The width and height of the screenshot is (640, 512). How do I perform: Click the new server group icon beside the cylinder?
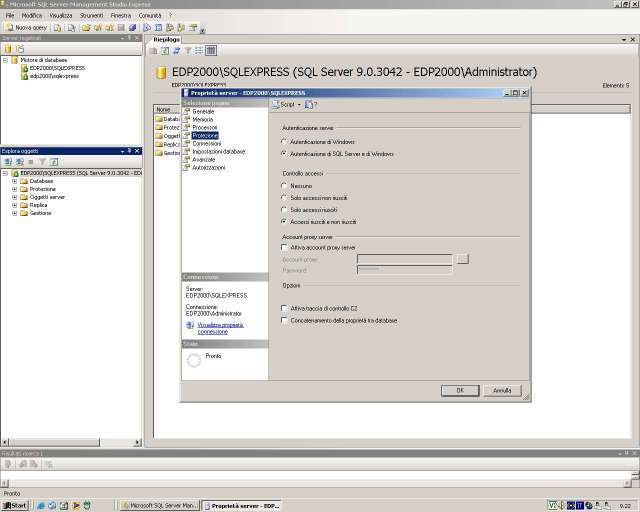pos(20,49)
